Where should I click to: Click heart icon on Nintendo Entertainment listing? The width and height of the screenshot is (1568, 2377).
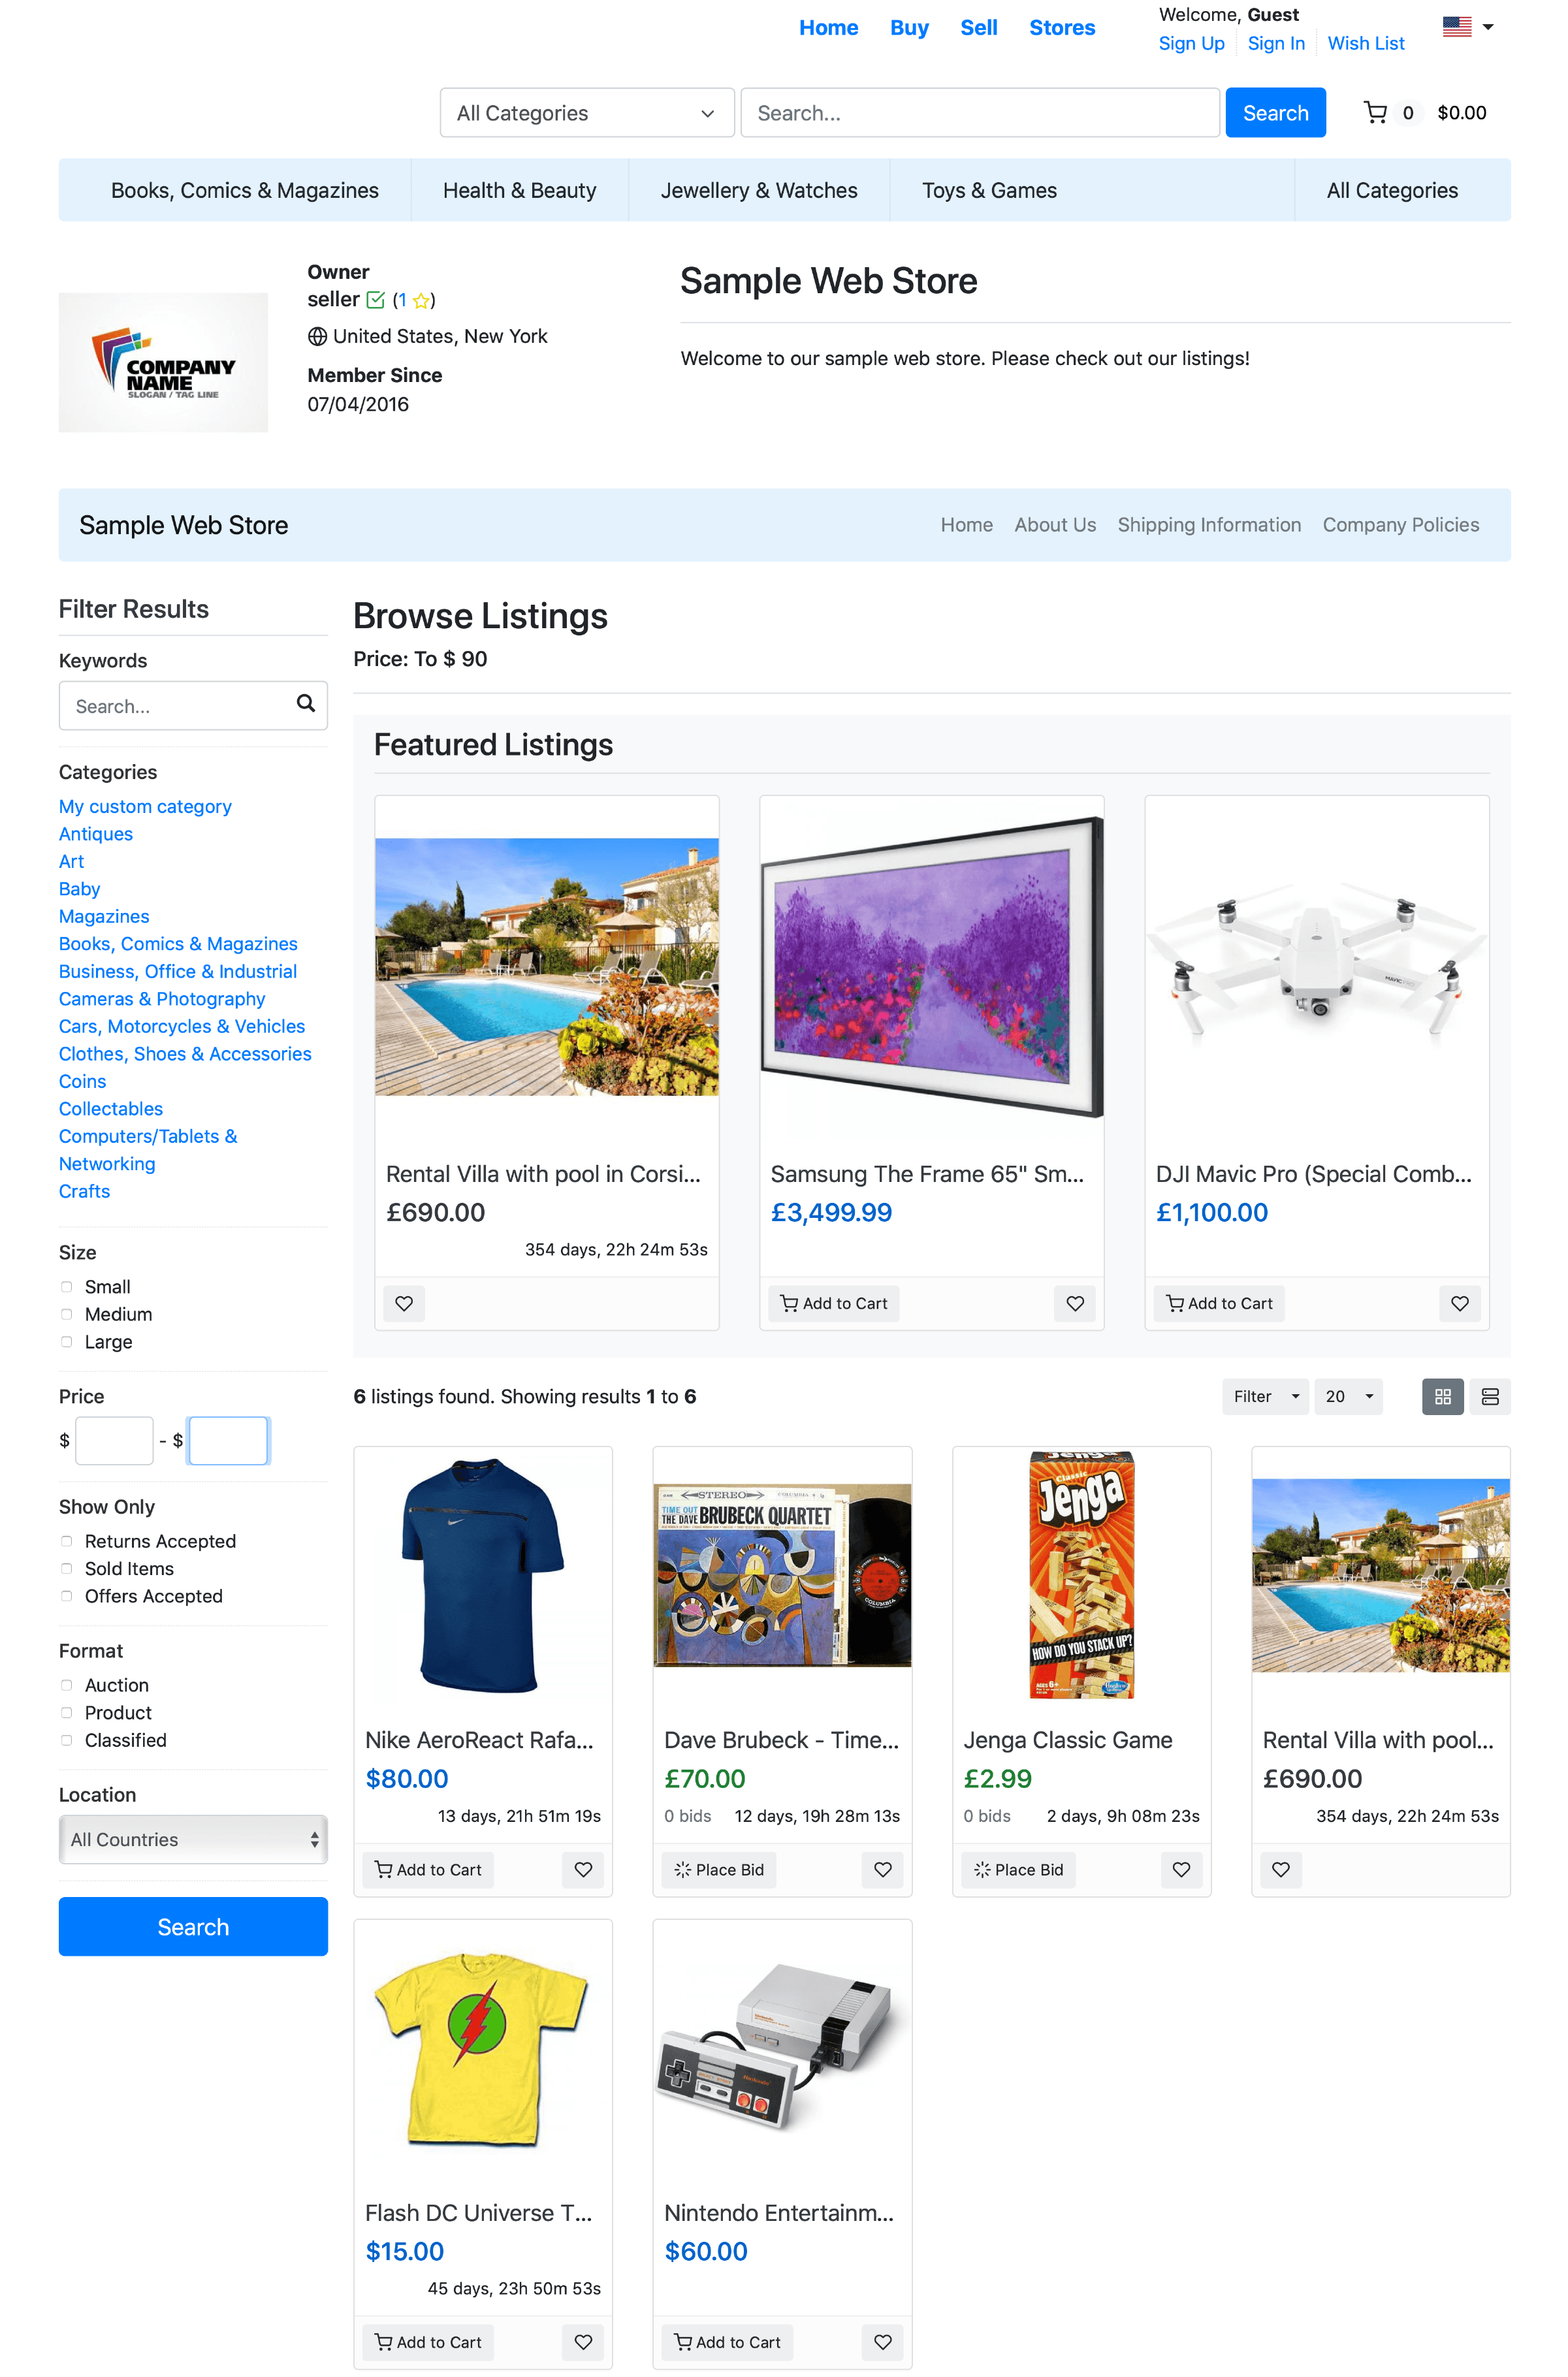tap(882, 2342)
